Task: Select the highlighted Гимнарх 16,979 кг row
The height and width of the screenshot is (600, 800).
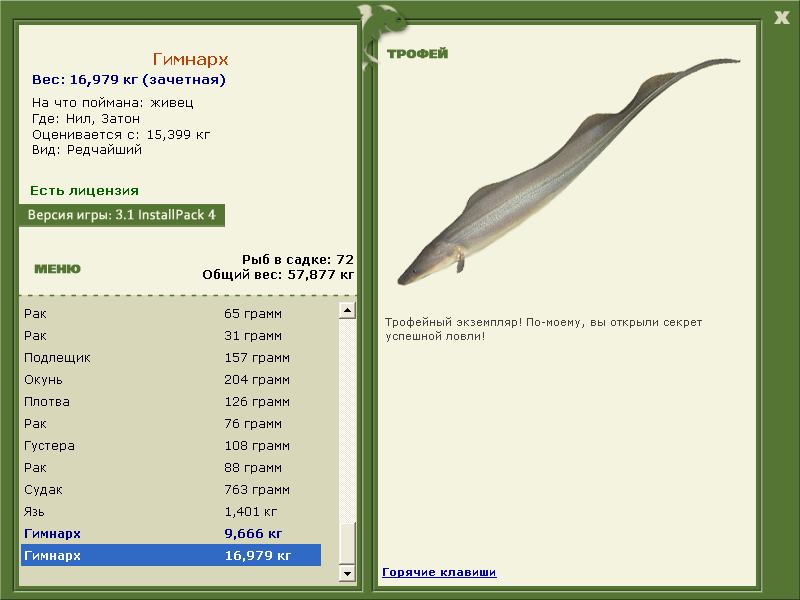Action: (170, 556)
